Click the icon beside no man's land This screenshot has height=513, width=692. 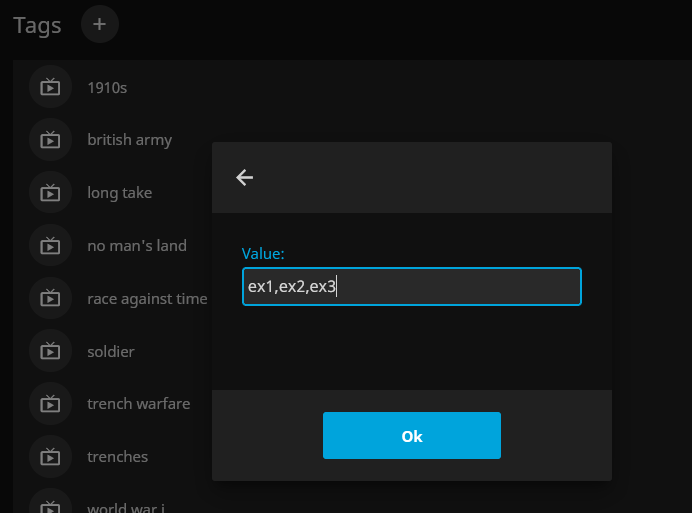50,245
